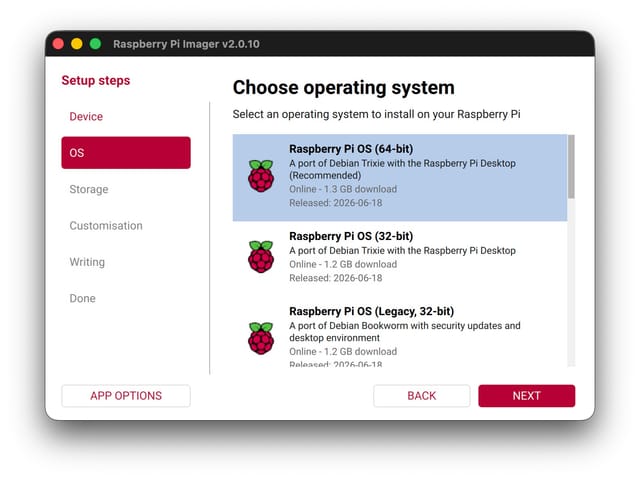Image resolution: width=640 pixels, height=480 pixels.
Task: Click 32-bit "Online - 1.2 GB download" line
Action: coord(343,264)
